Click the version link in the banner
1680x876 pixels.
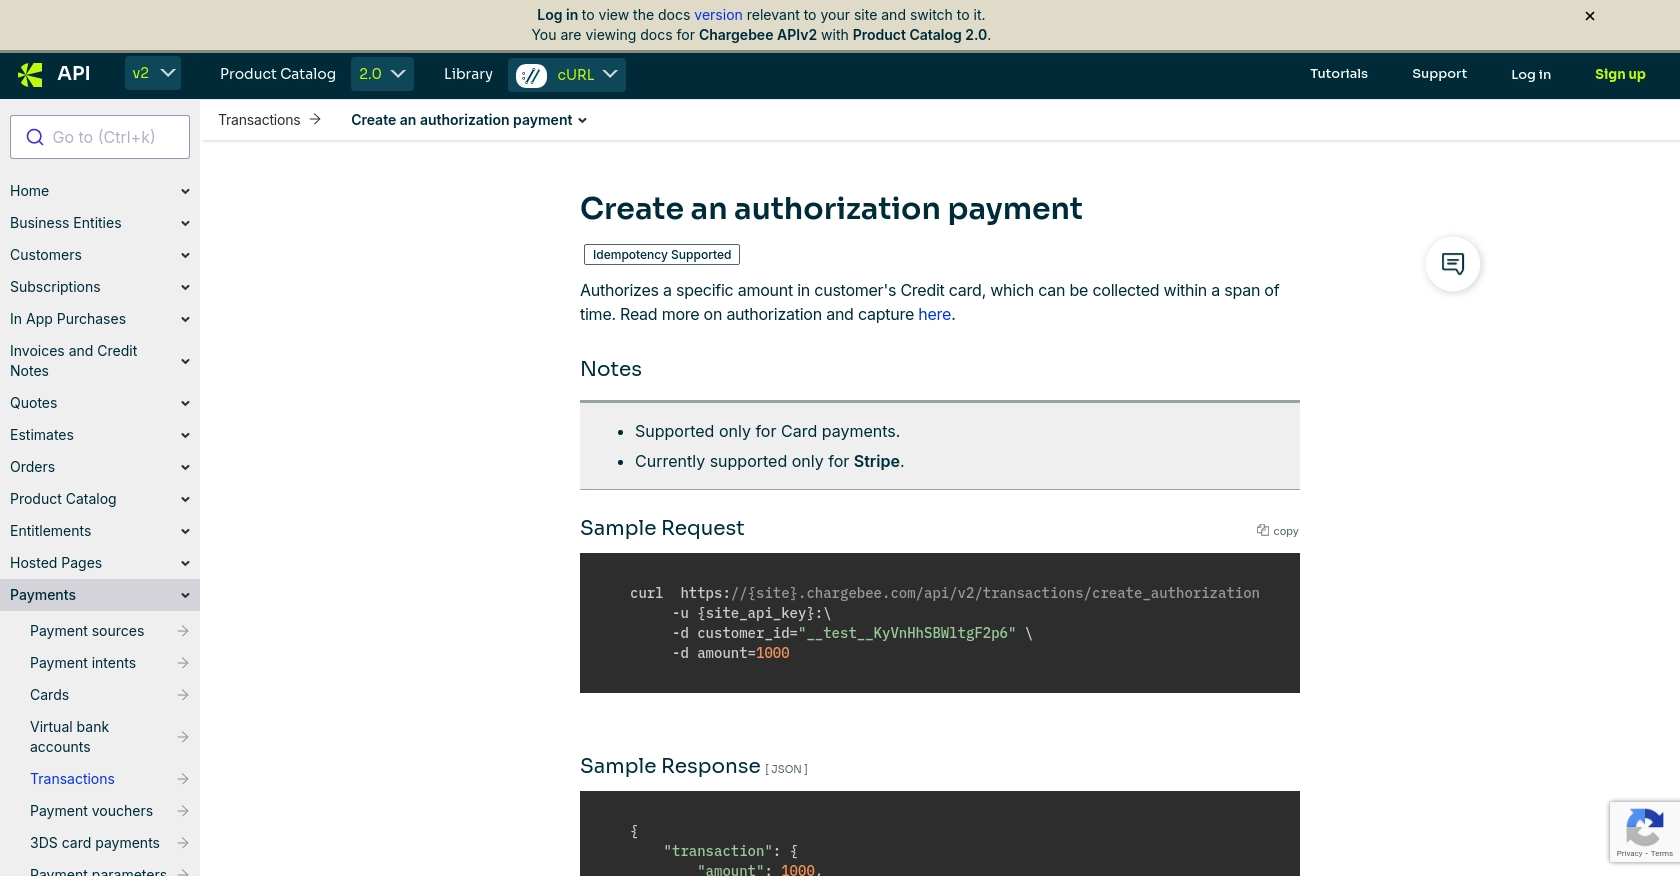pos(718,15)
